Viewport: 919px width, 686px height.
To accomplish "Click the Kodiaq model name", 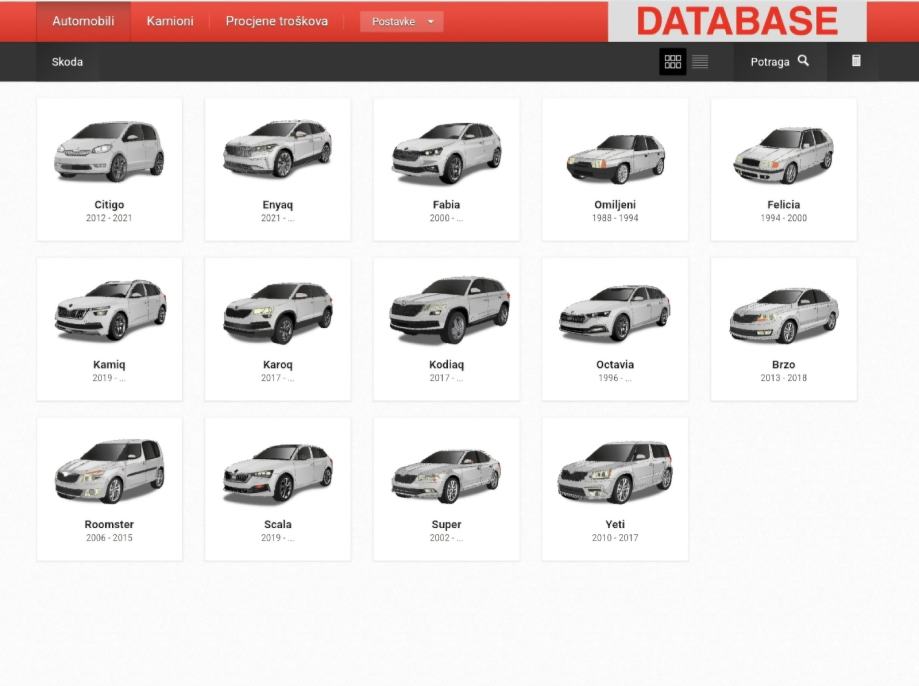I will pyautogui.click(x=447, y=365).
